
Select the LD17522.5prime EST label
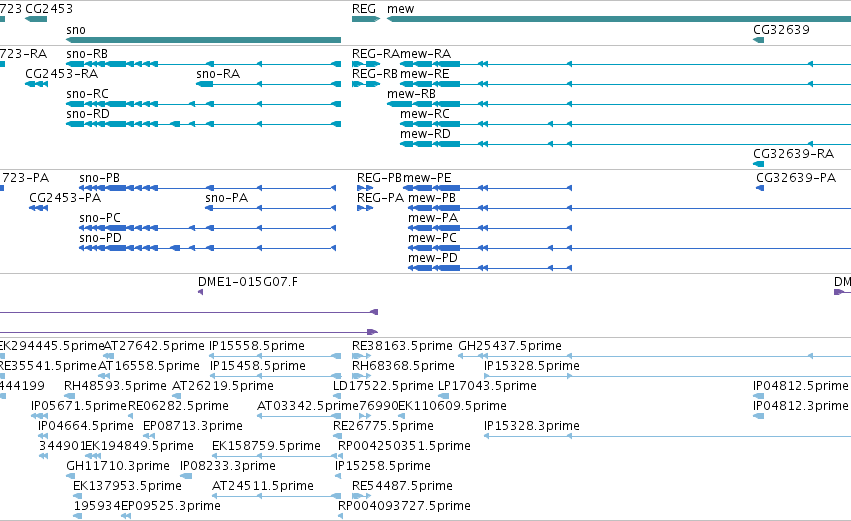(383, 386)
